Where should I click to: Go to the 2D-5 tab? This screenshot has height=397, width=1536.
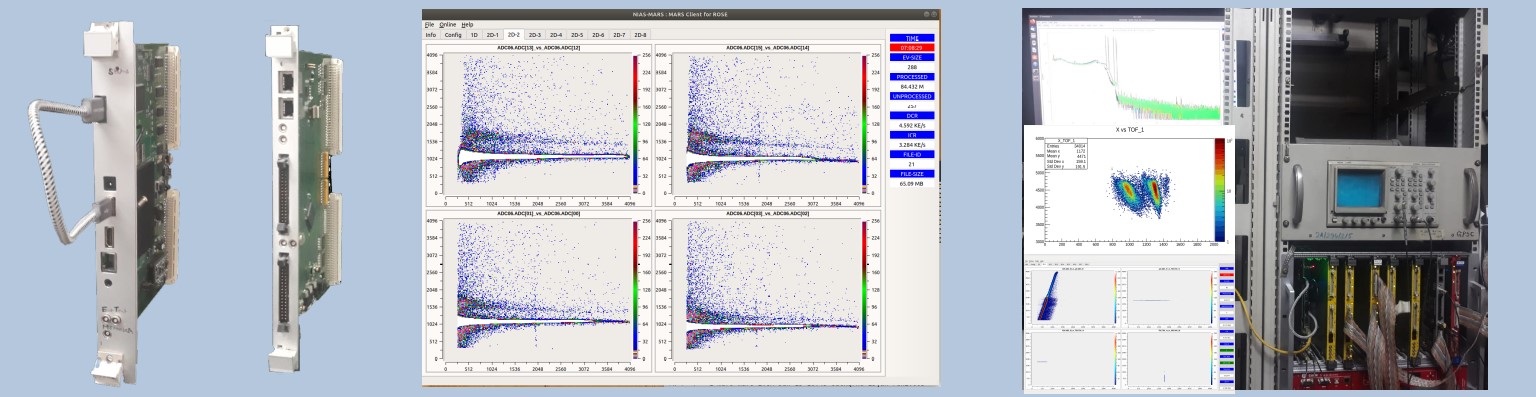click(577, 34)
